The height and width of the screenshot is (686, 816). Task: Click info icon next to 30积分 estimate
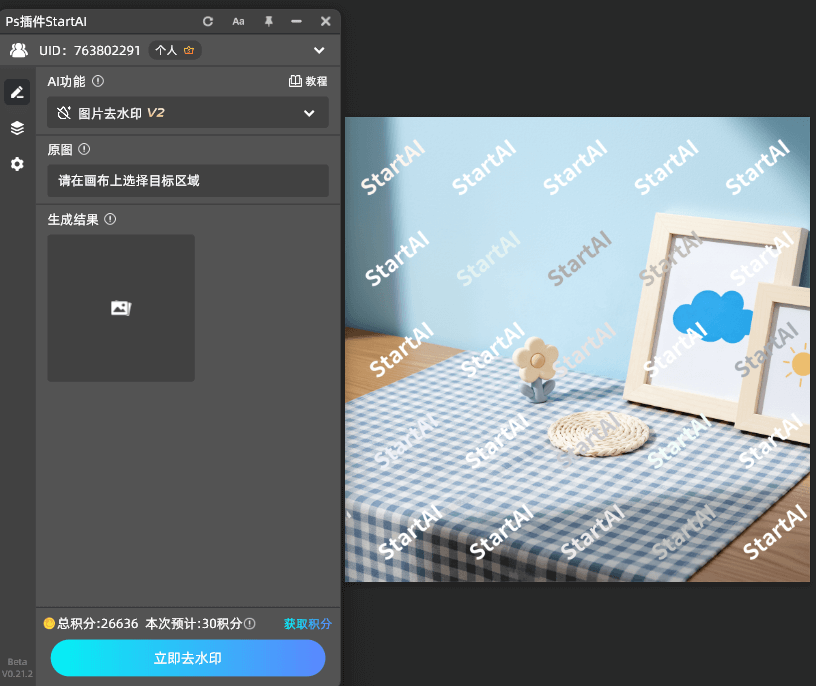[x=250, y=624]
